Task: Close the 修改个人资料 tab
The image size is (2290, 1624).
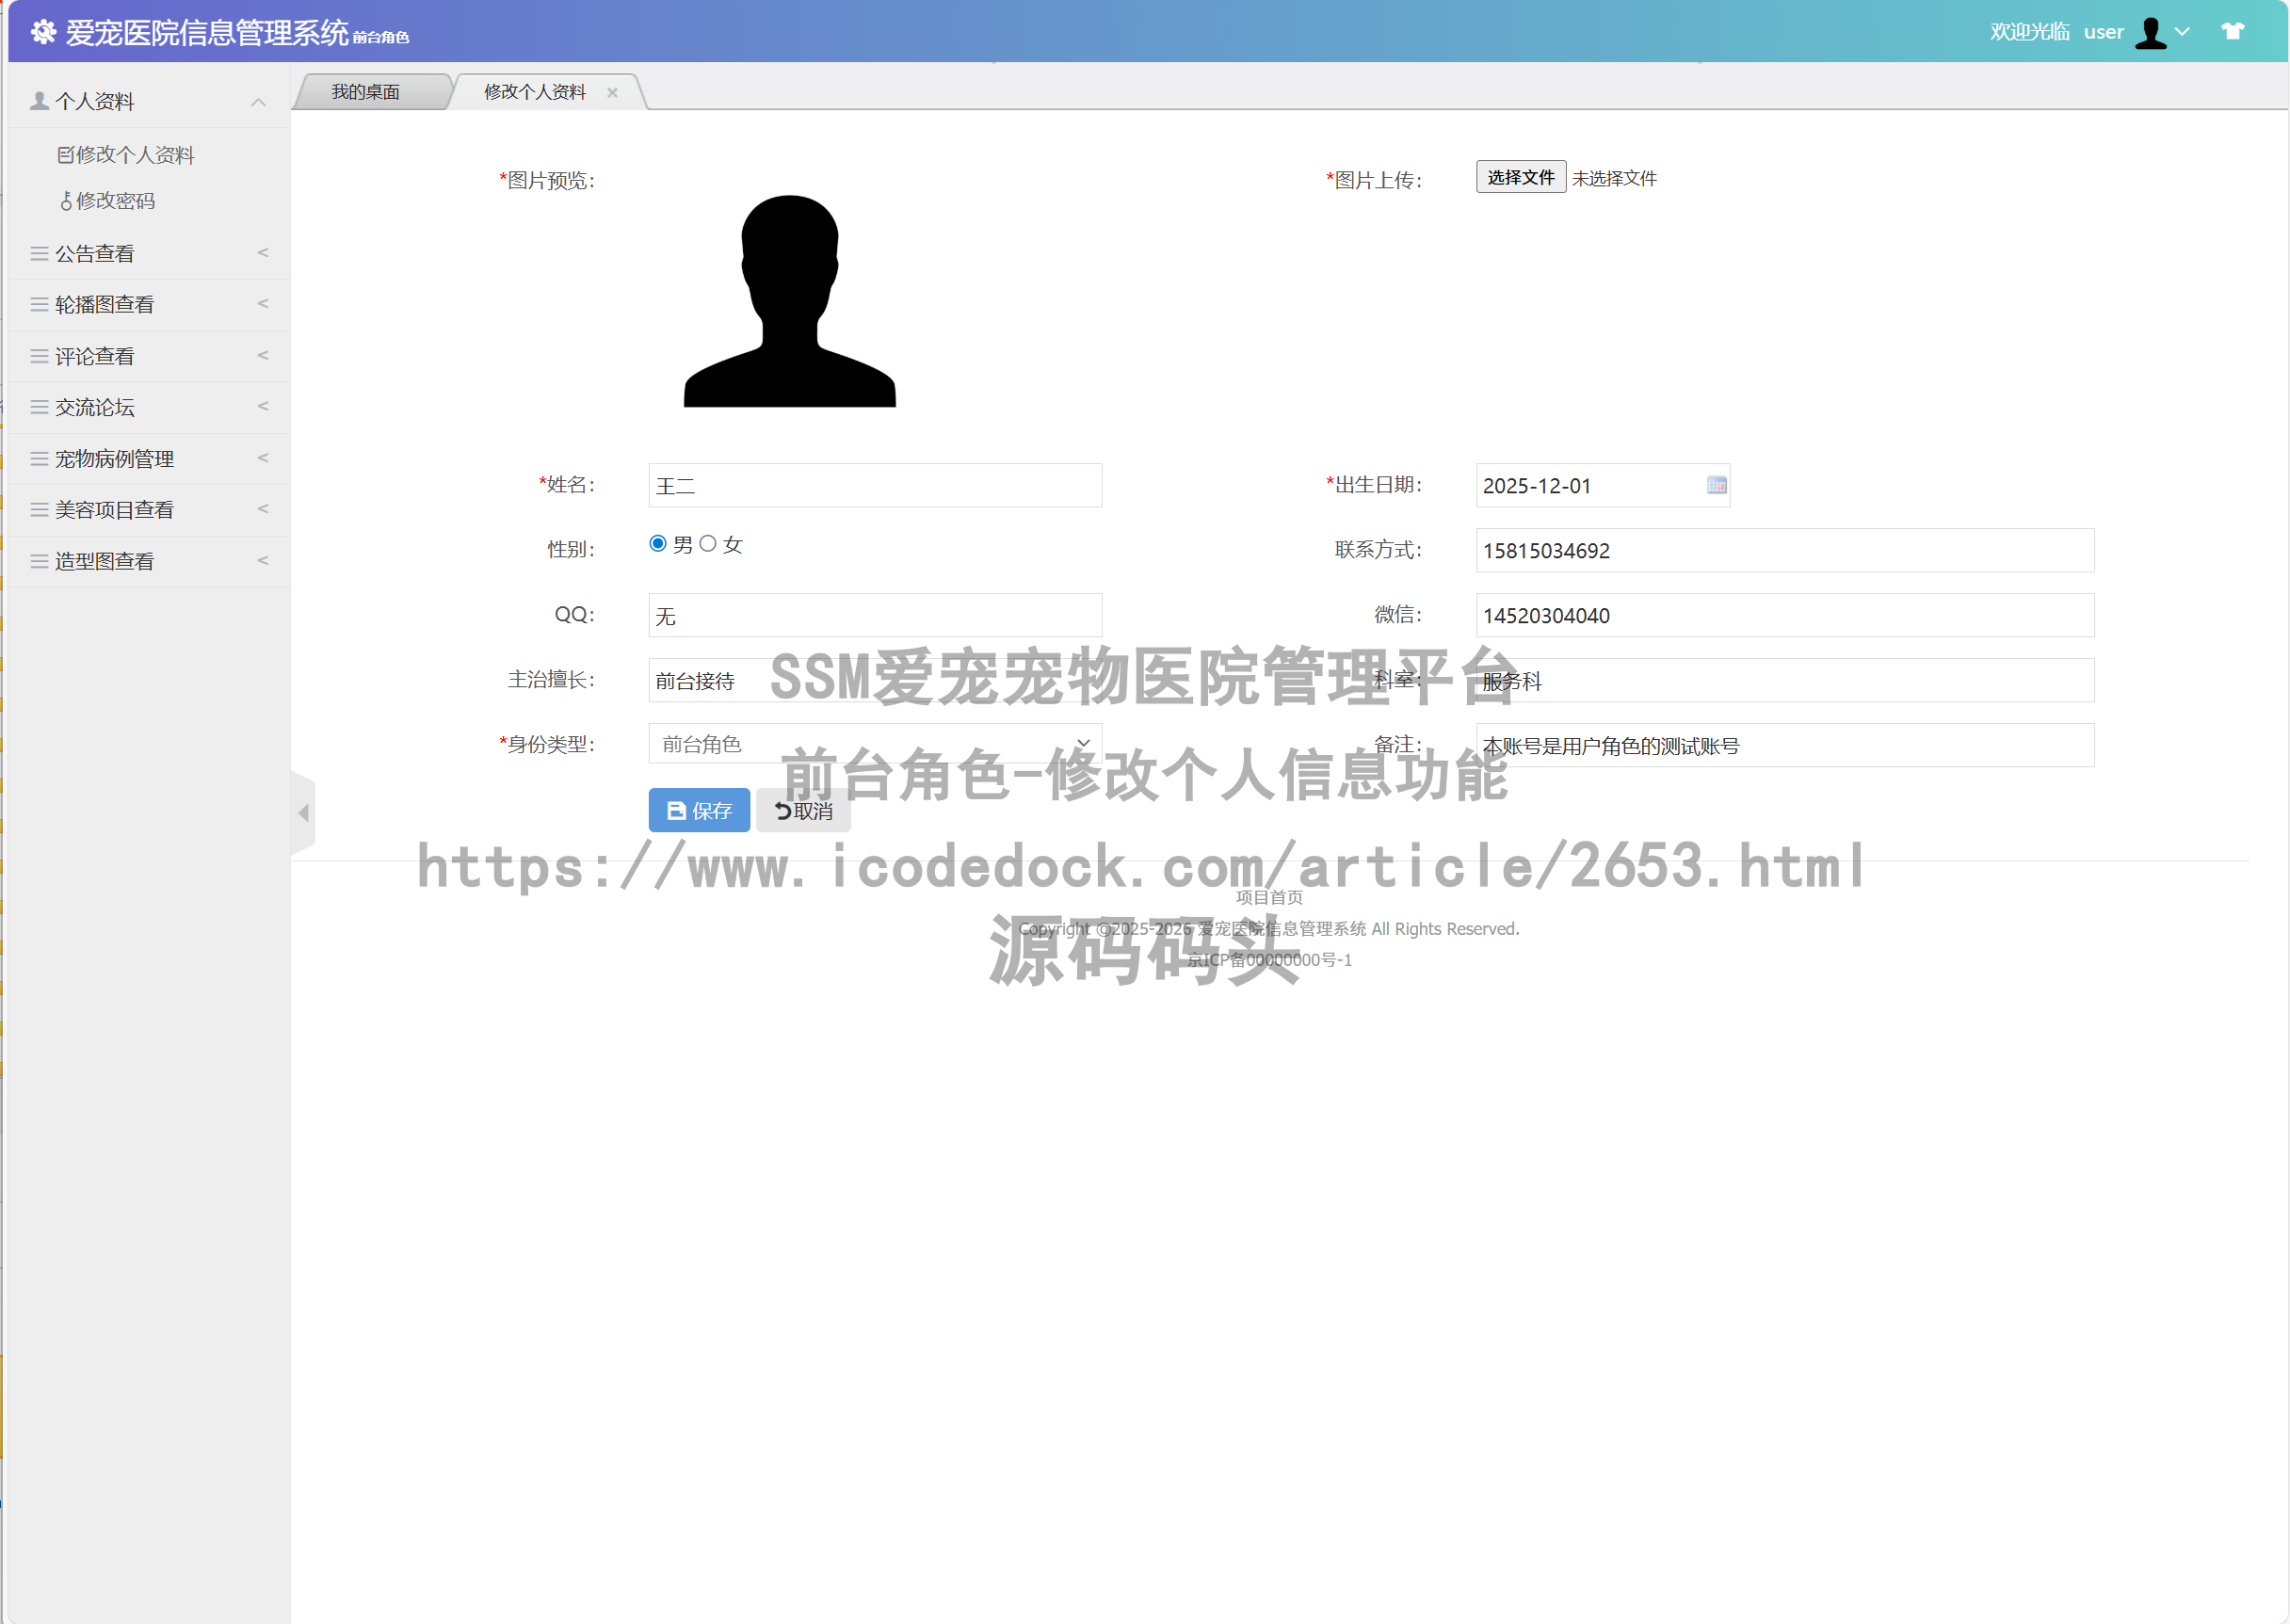Action: click(x=613, y=92)
